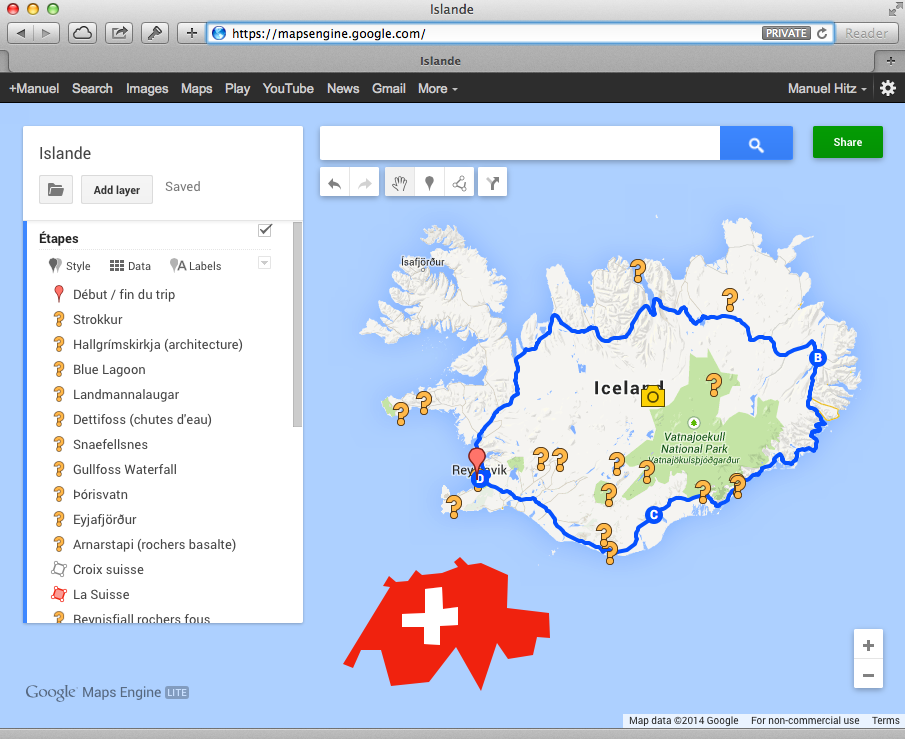Click the PRIVATE browsing badge
The height and width of the screenshot is (739, 905).
(x=786, y=33)
